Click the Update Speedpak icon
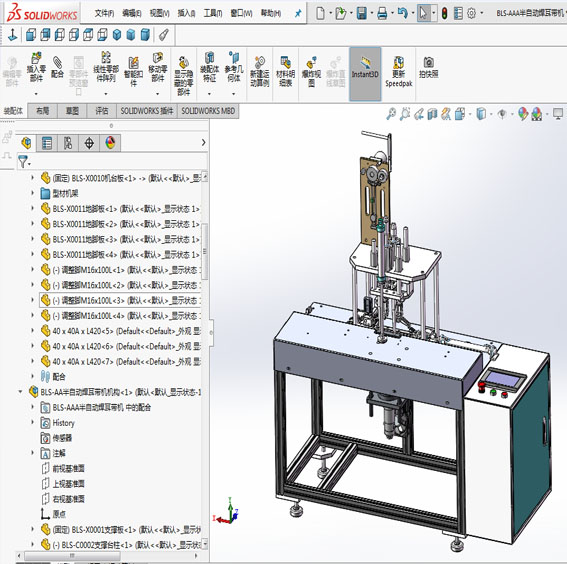567x564 pixels. point(398,71)
